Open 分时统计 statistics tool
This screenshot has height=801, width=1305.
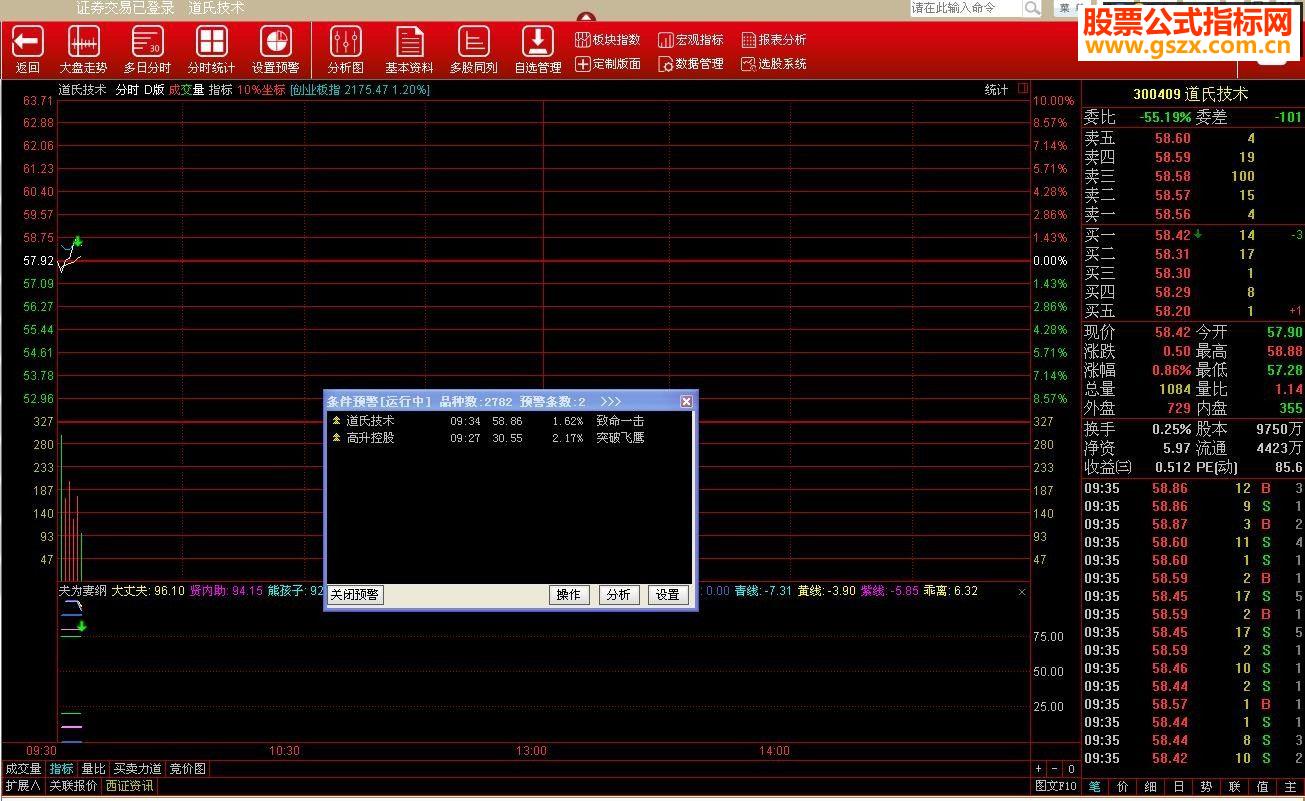tap(211, 50)
